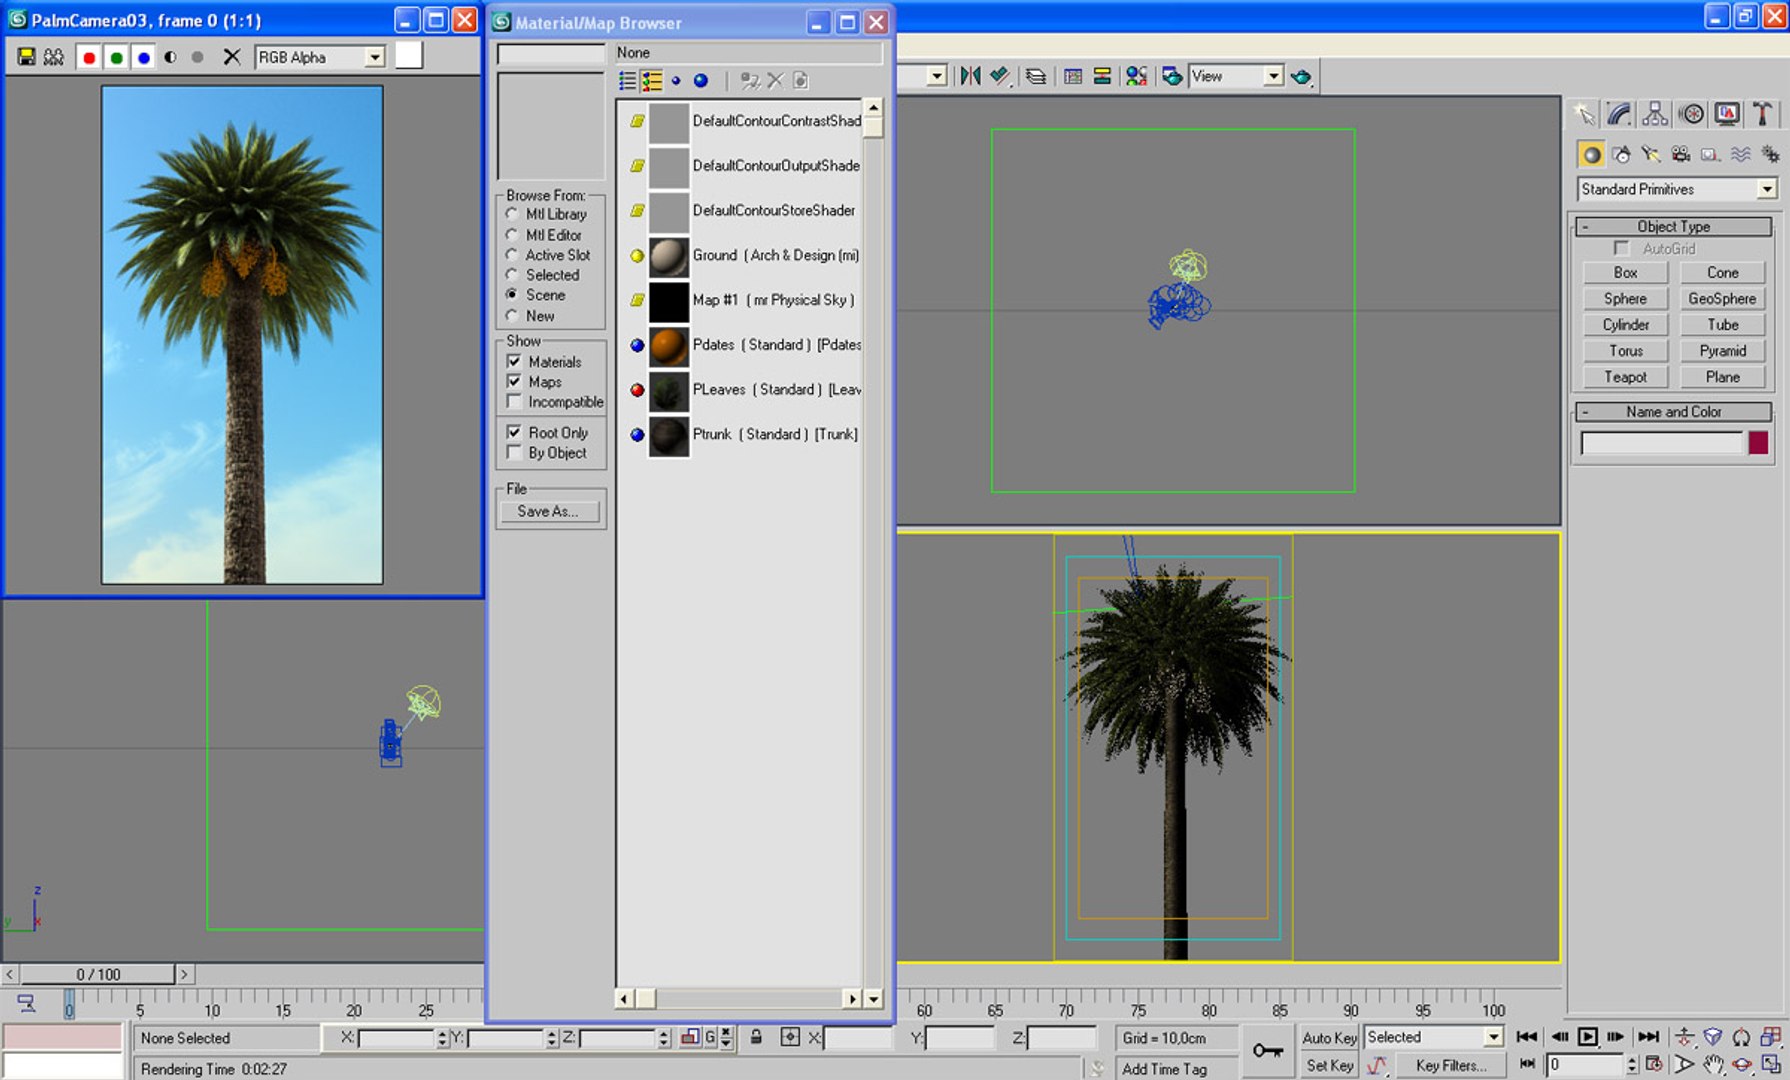Switch to the Motion panel tab
The width and height of the screenshot is (1790, 1080).
pos(1691,114)
